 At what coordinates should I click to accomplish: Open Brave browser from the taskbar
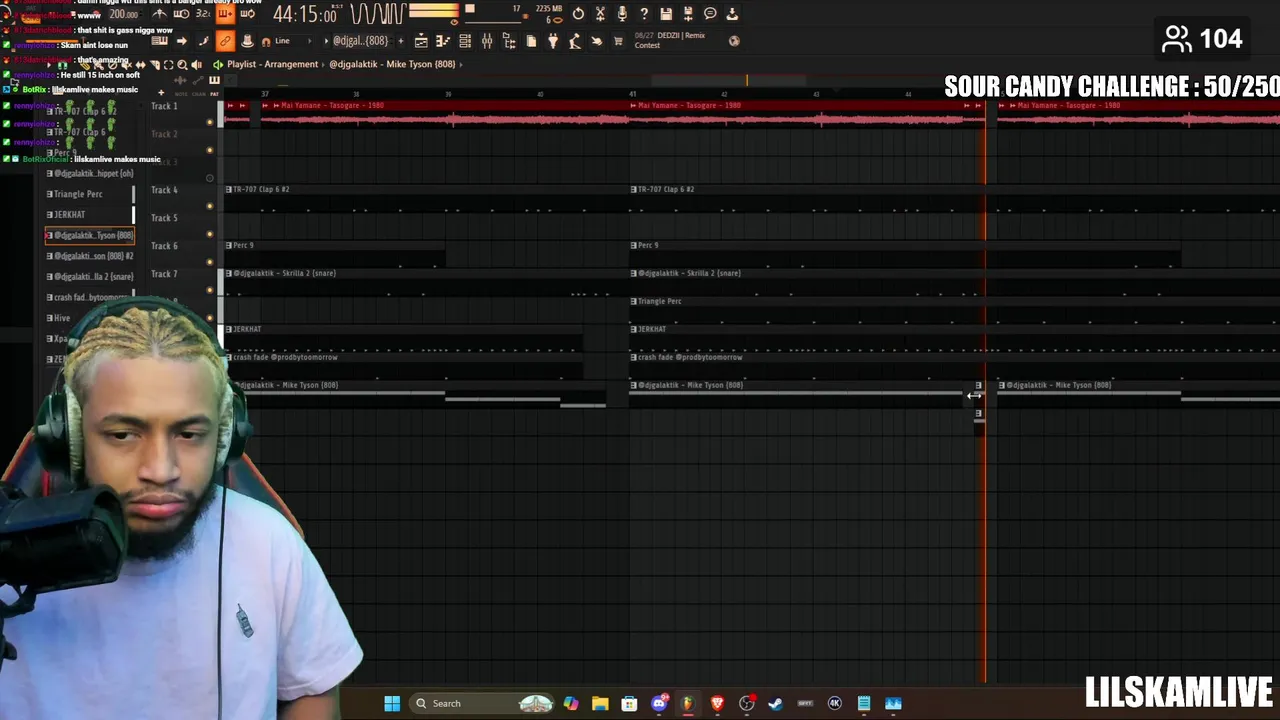point(717,703)
